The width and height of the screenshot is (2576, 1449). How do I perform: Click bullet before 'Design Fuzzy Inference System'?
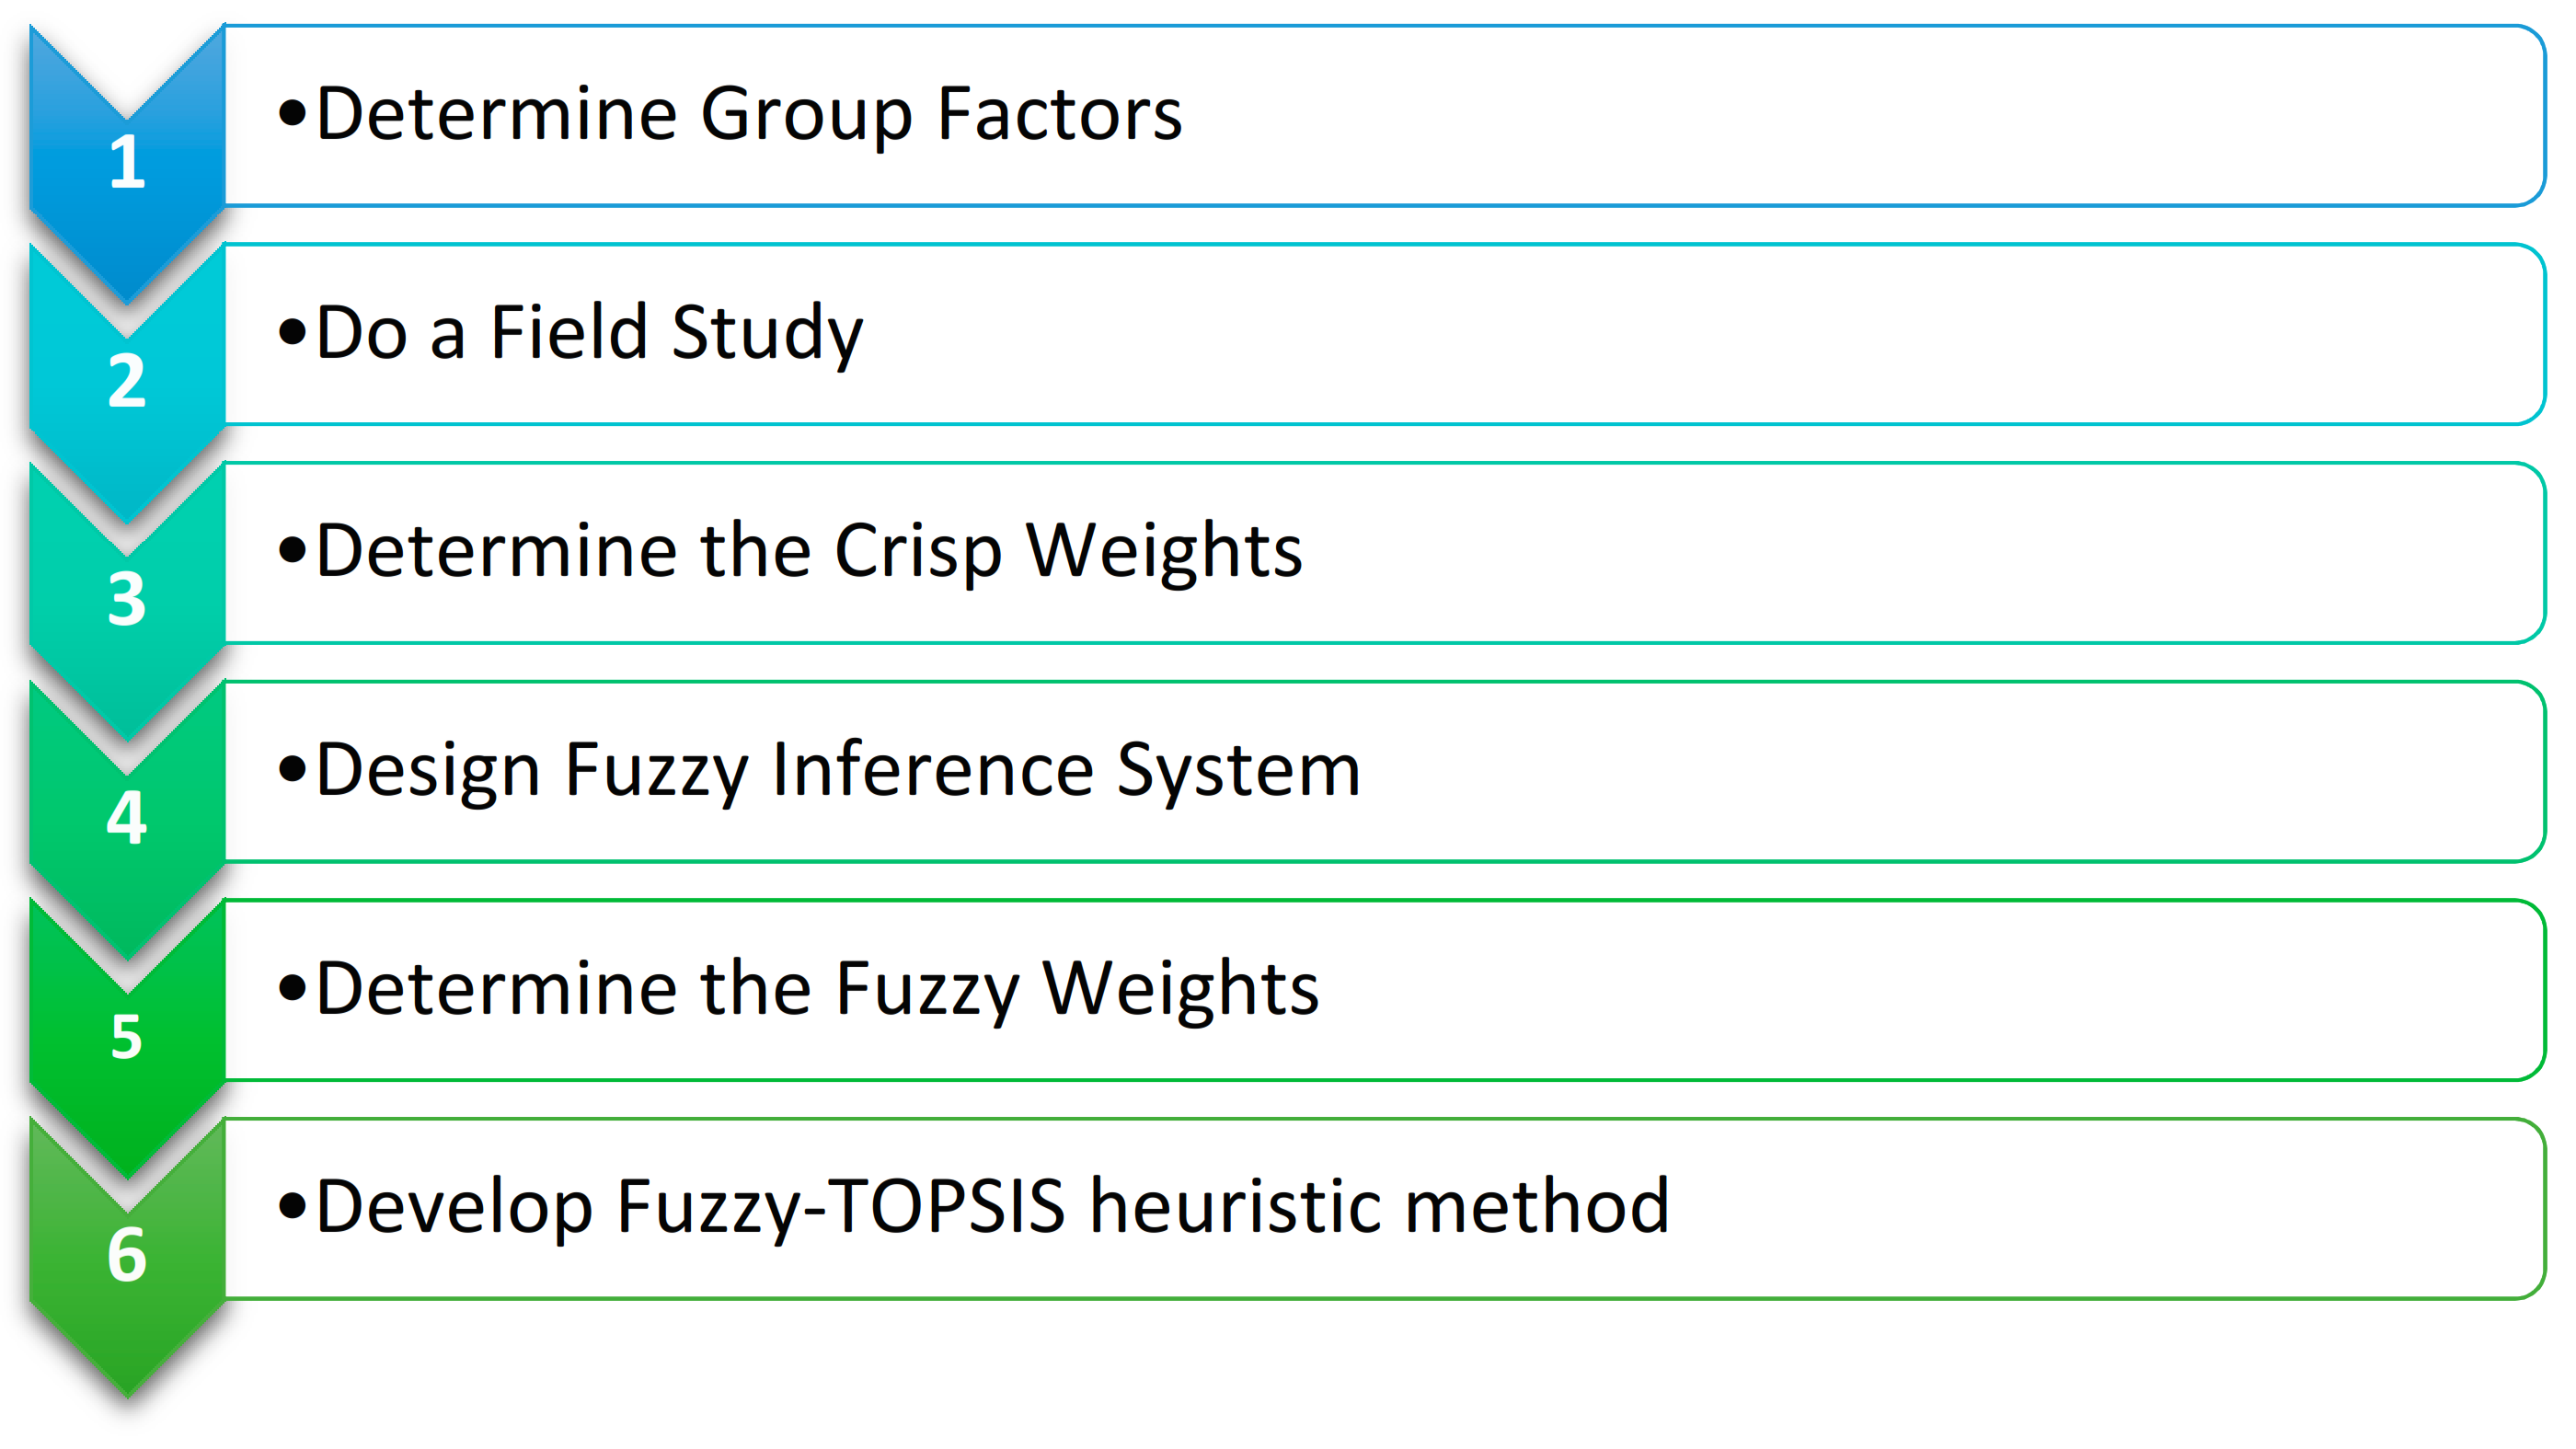click(x=292, y=769)
